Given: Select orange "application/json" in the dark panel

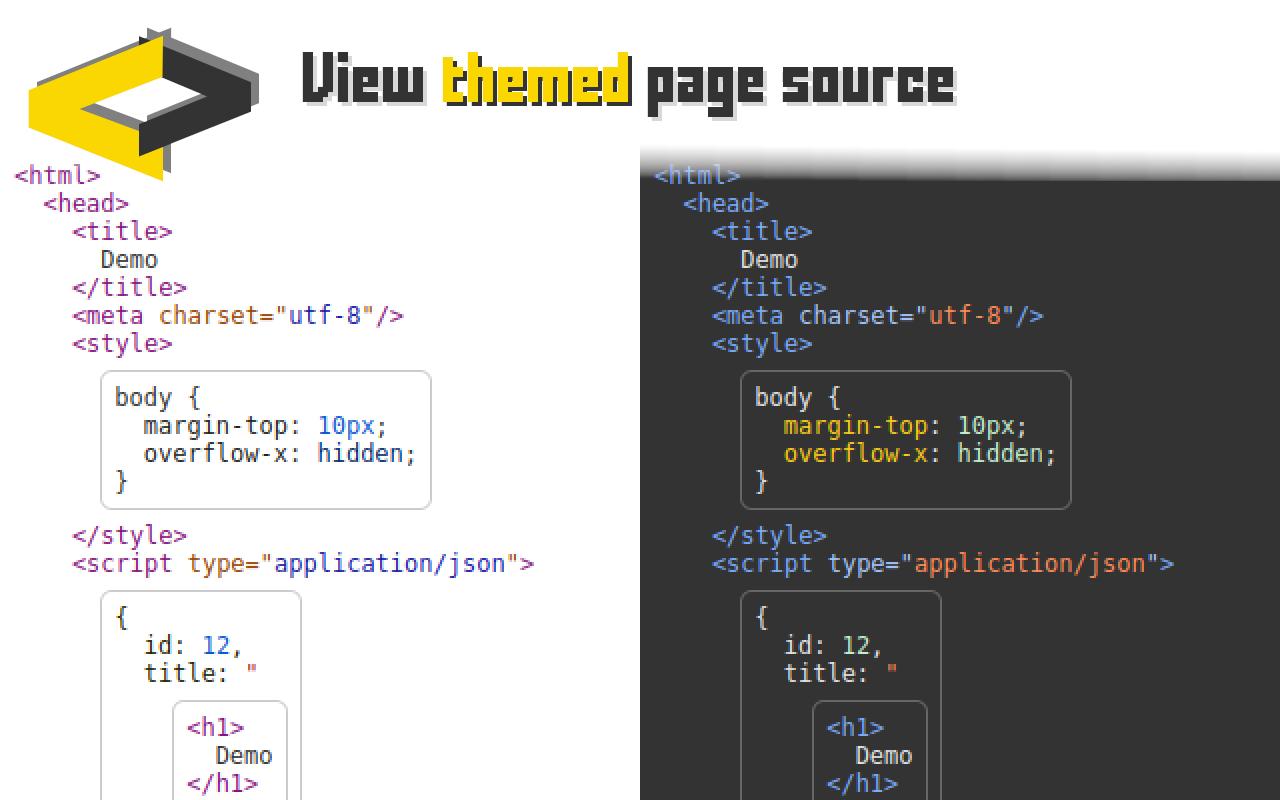Looking at the screenshot, I should pos(1029,564).
